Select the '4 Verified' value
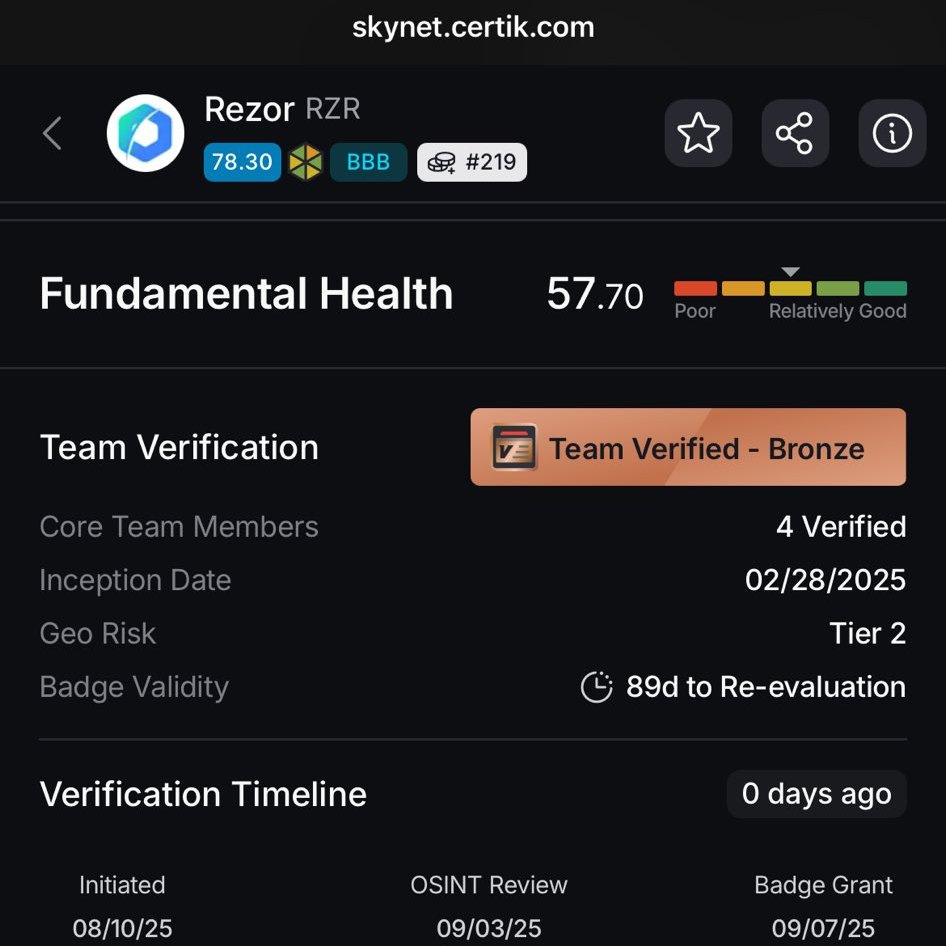 coord(841,527)
